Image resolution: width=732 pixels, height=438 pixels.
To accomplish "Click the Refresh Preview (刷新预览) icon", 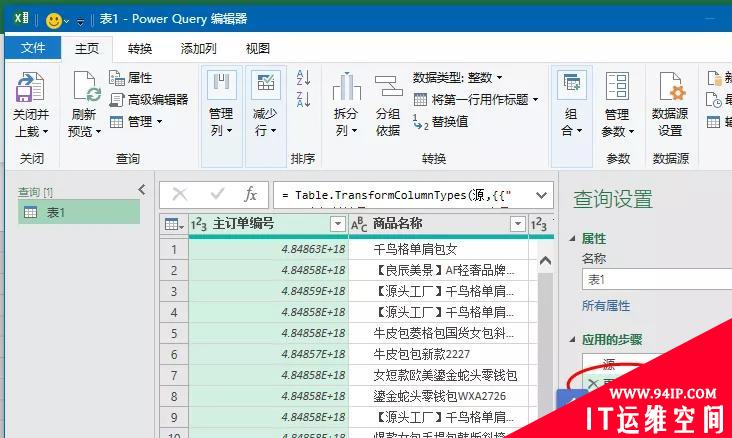I will click(x=85, y=86).
